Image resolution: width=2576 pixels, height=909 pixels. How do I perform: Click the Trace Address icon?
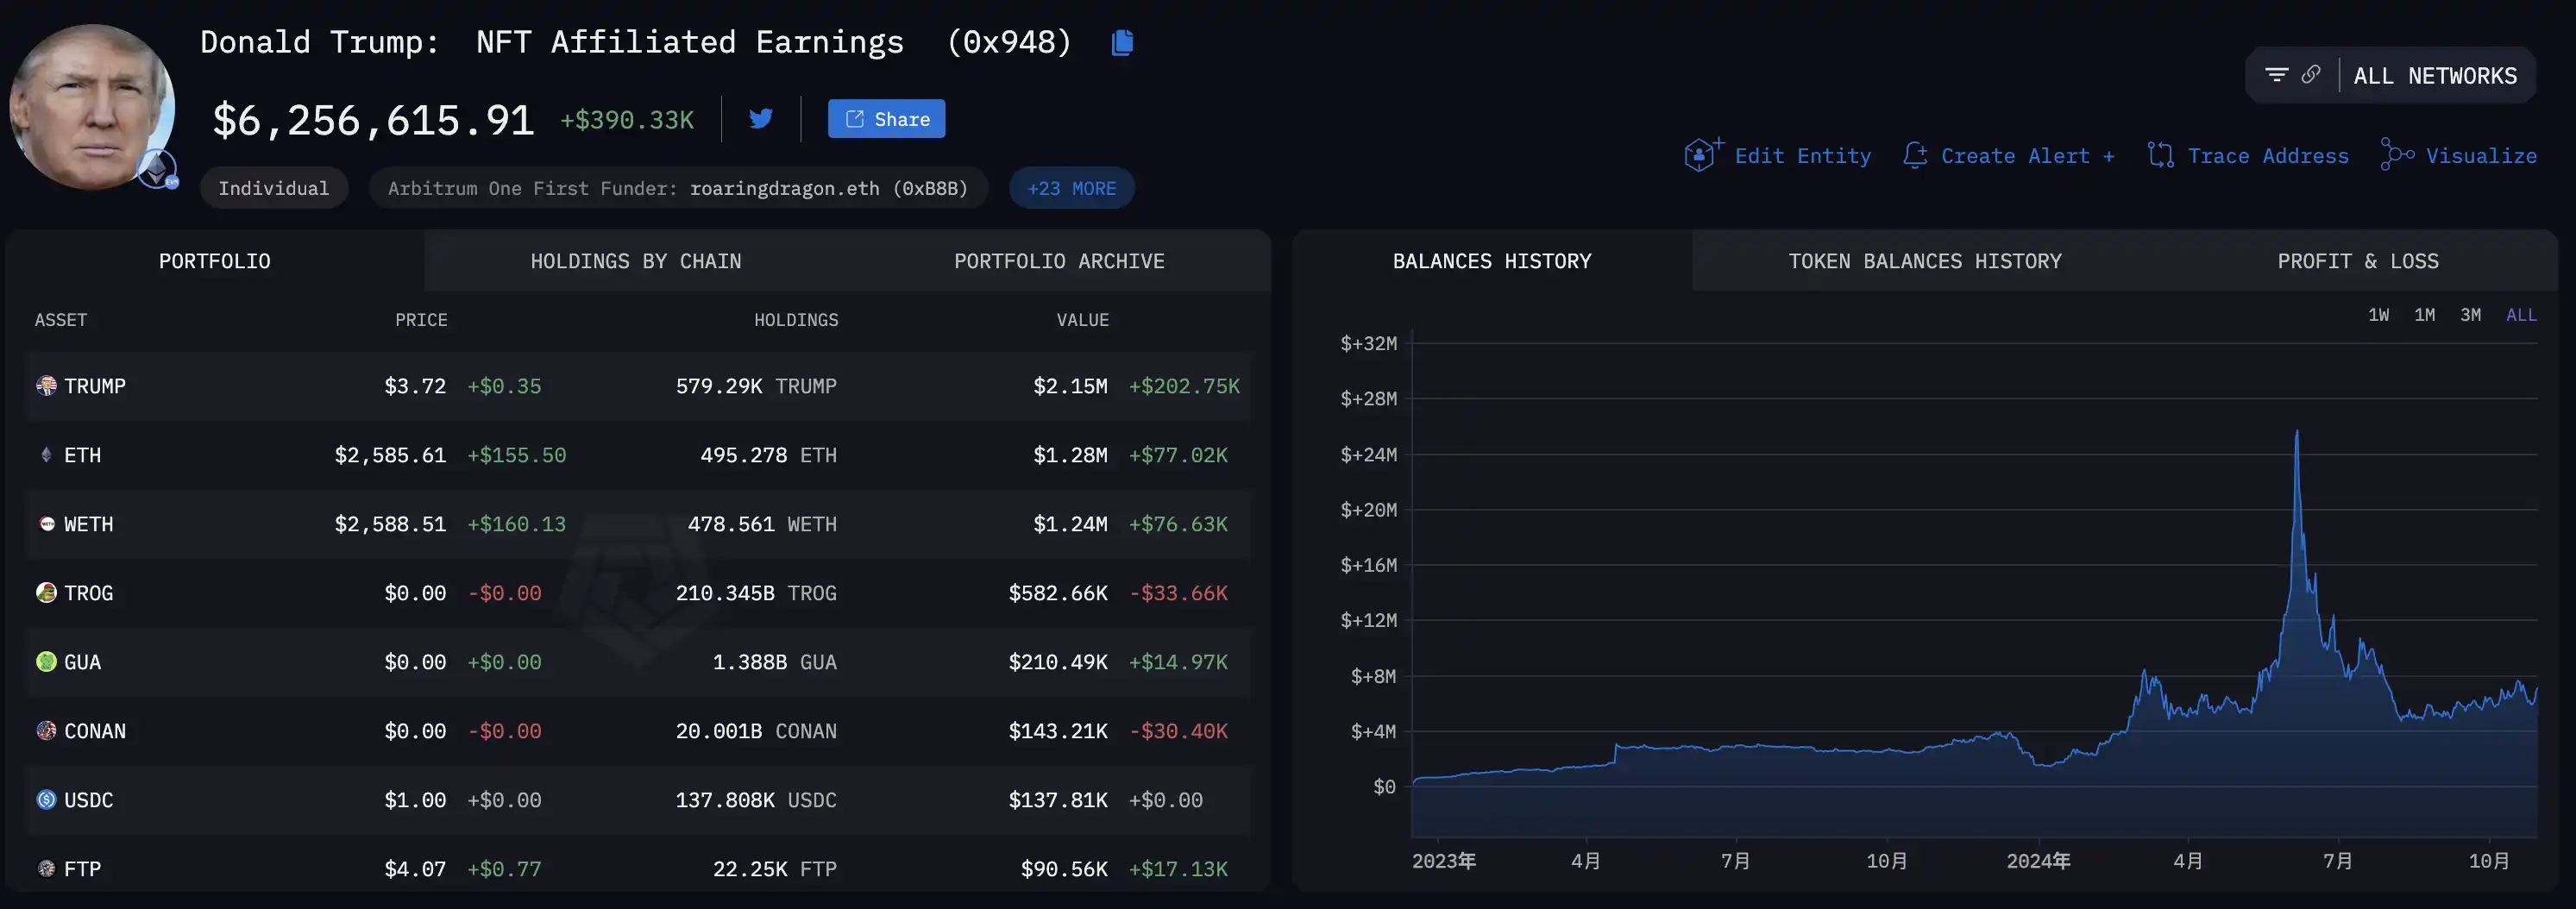2161,155
